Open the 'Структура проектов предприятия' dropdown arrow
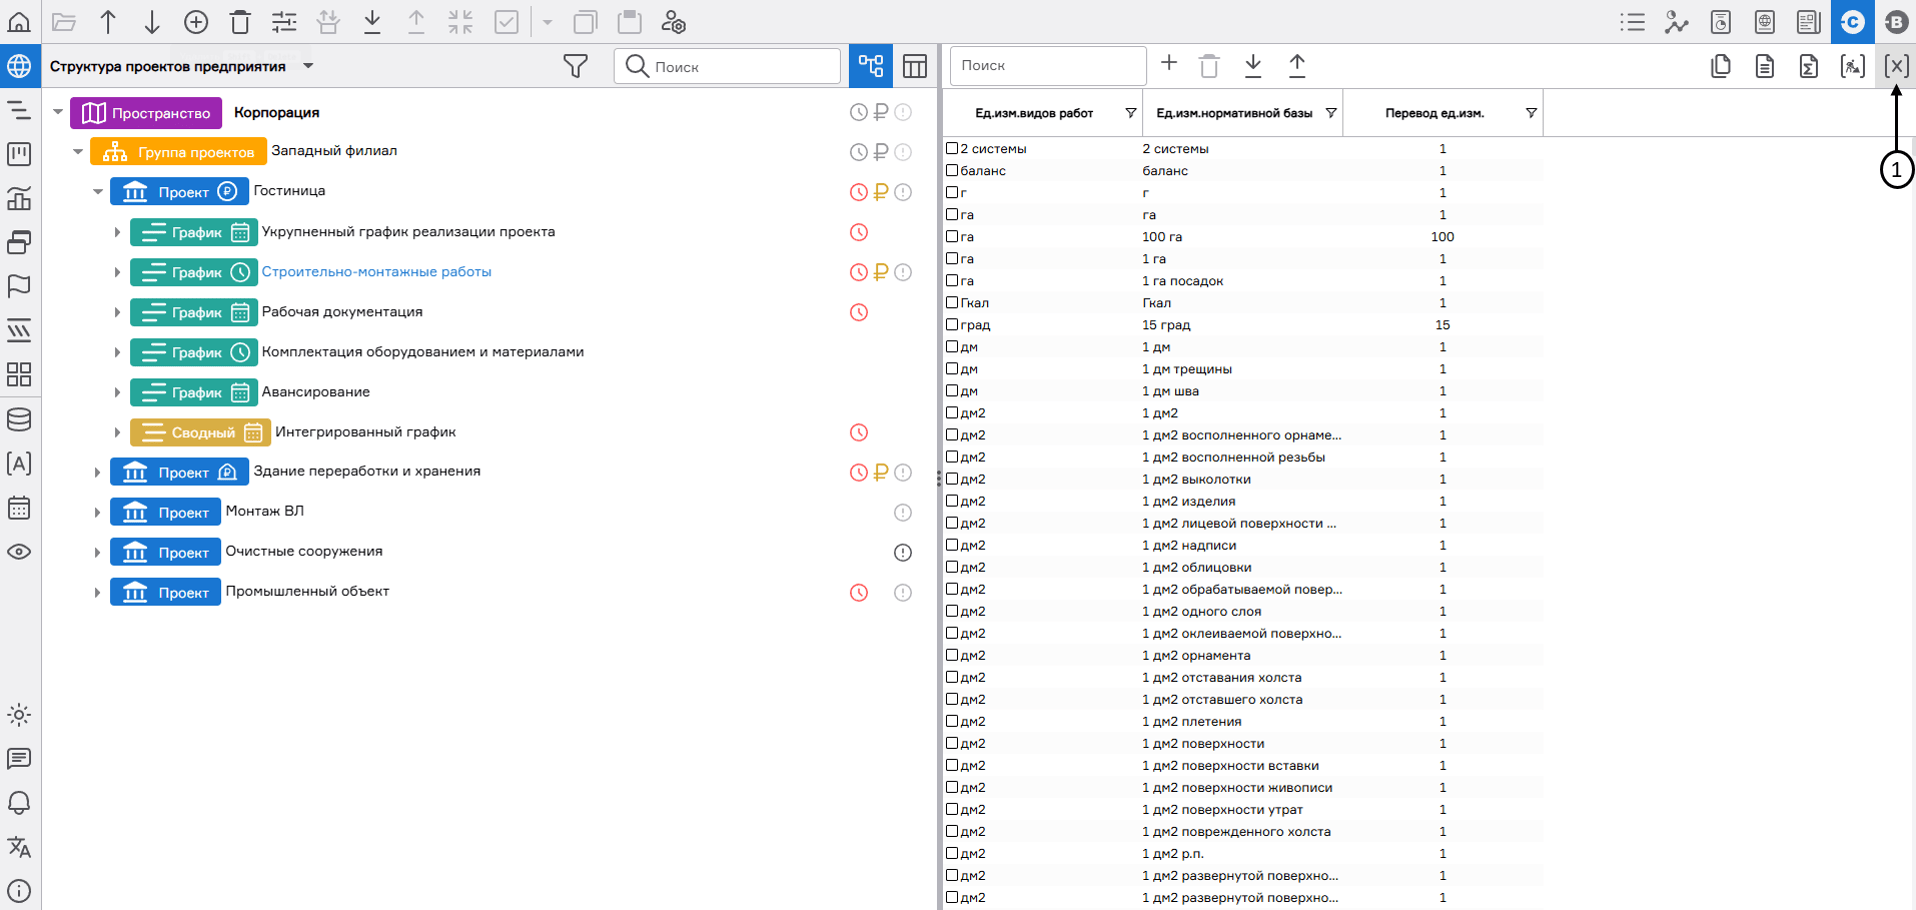This screenshot has height=910, width=1916. click(x=308, y=66)
